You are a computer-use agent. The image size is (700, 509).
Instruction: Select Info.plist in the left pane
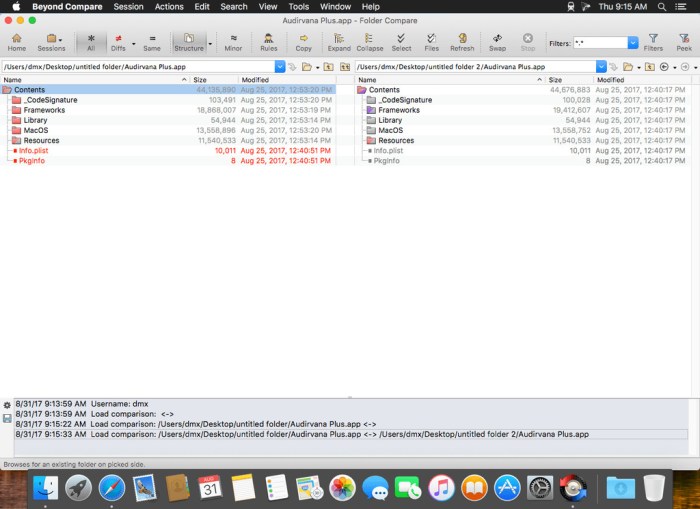[x=34, y=150]
